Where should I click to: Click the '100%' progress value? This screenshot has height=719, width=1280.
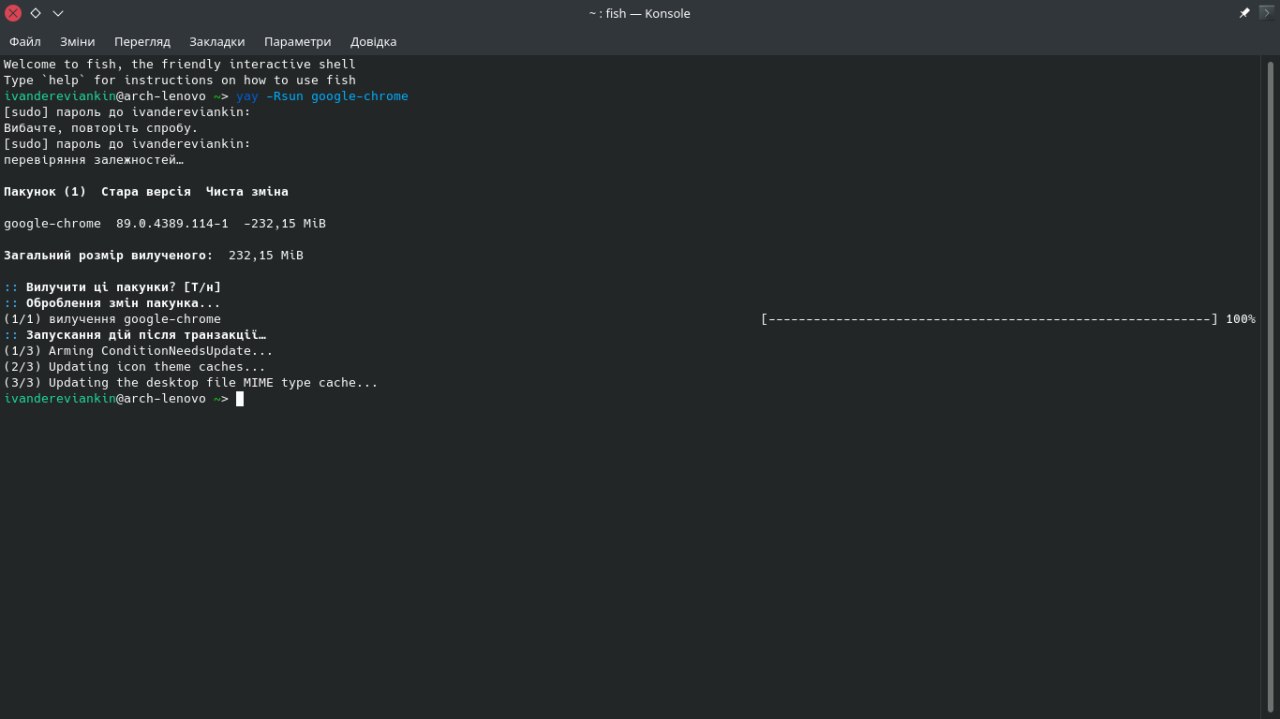[1240, 319]
